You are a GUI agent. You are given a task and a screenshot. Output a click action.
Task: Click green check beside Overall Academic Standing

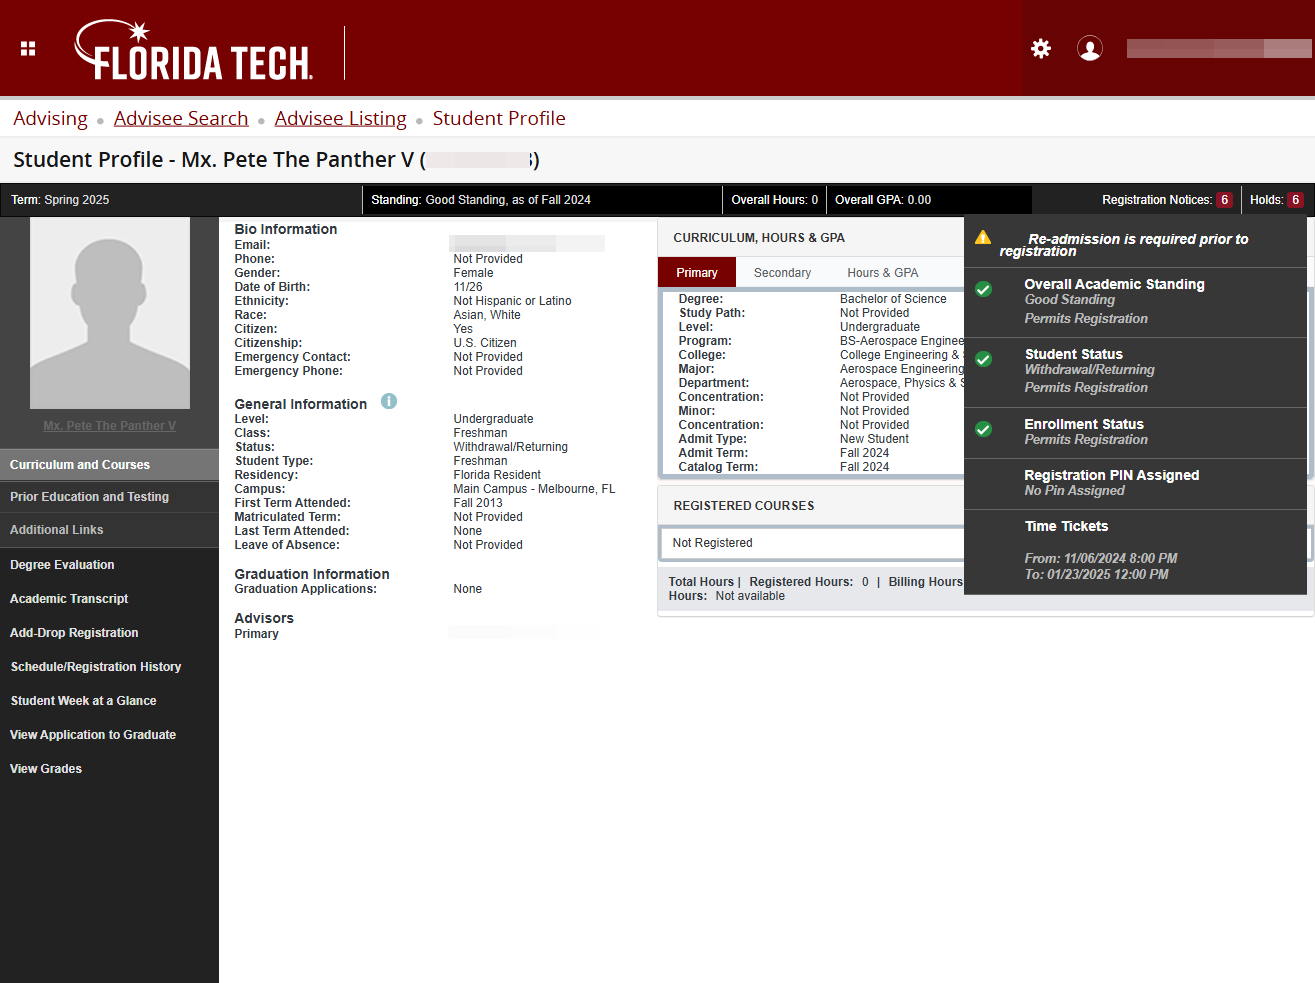point(984,289)
